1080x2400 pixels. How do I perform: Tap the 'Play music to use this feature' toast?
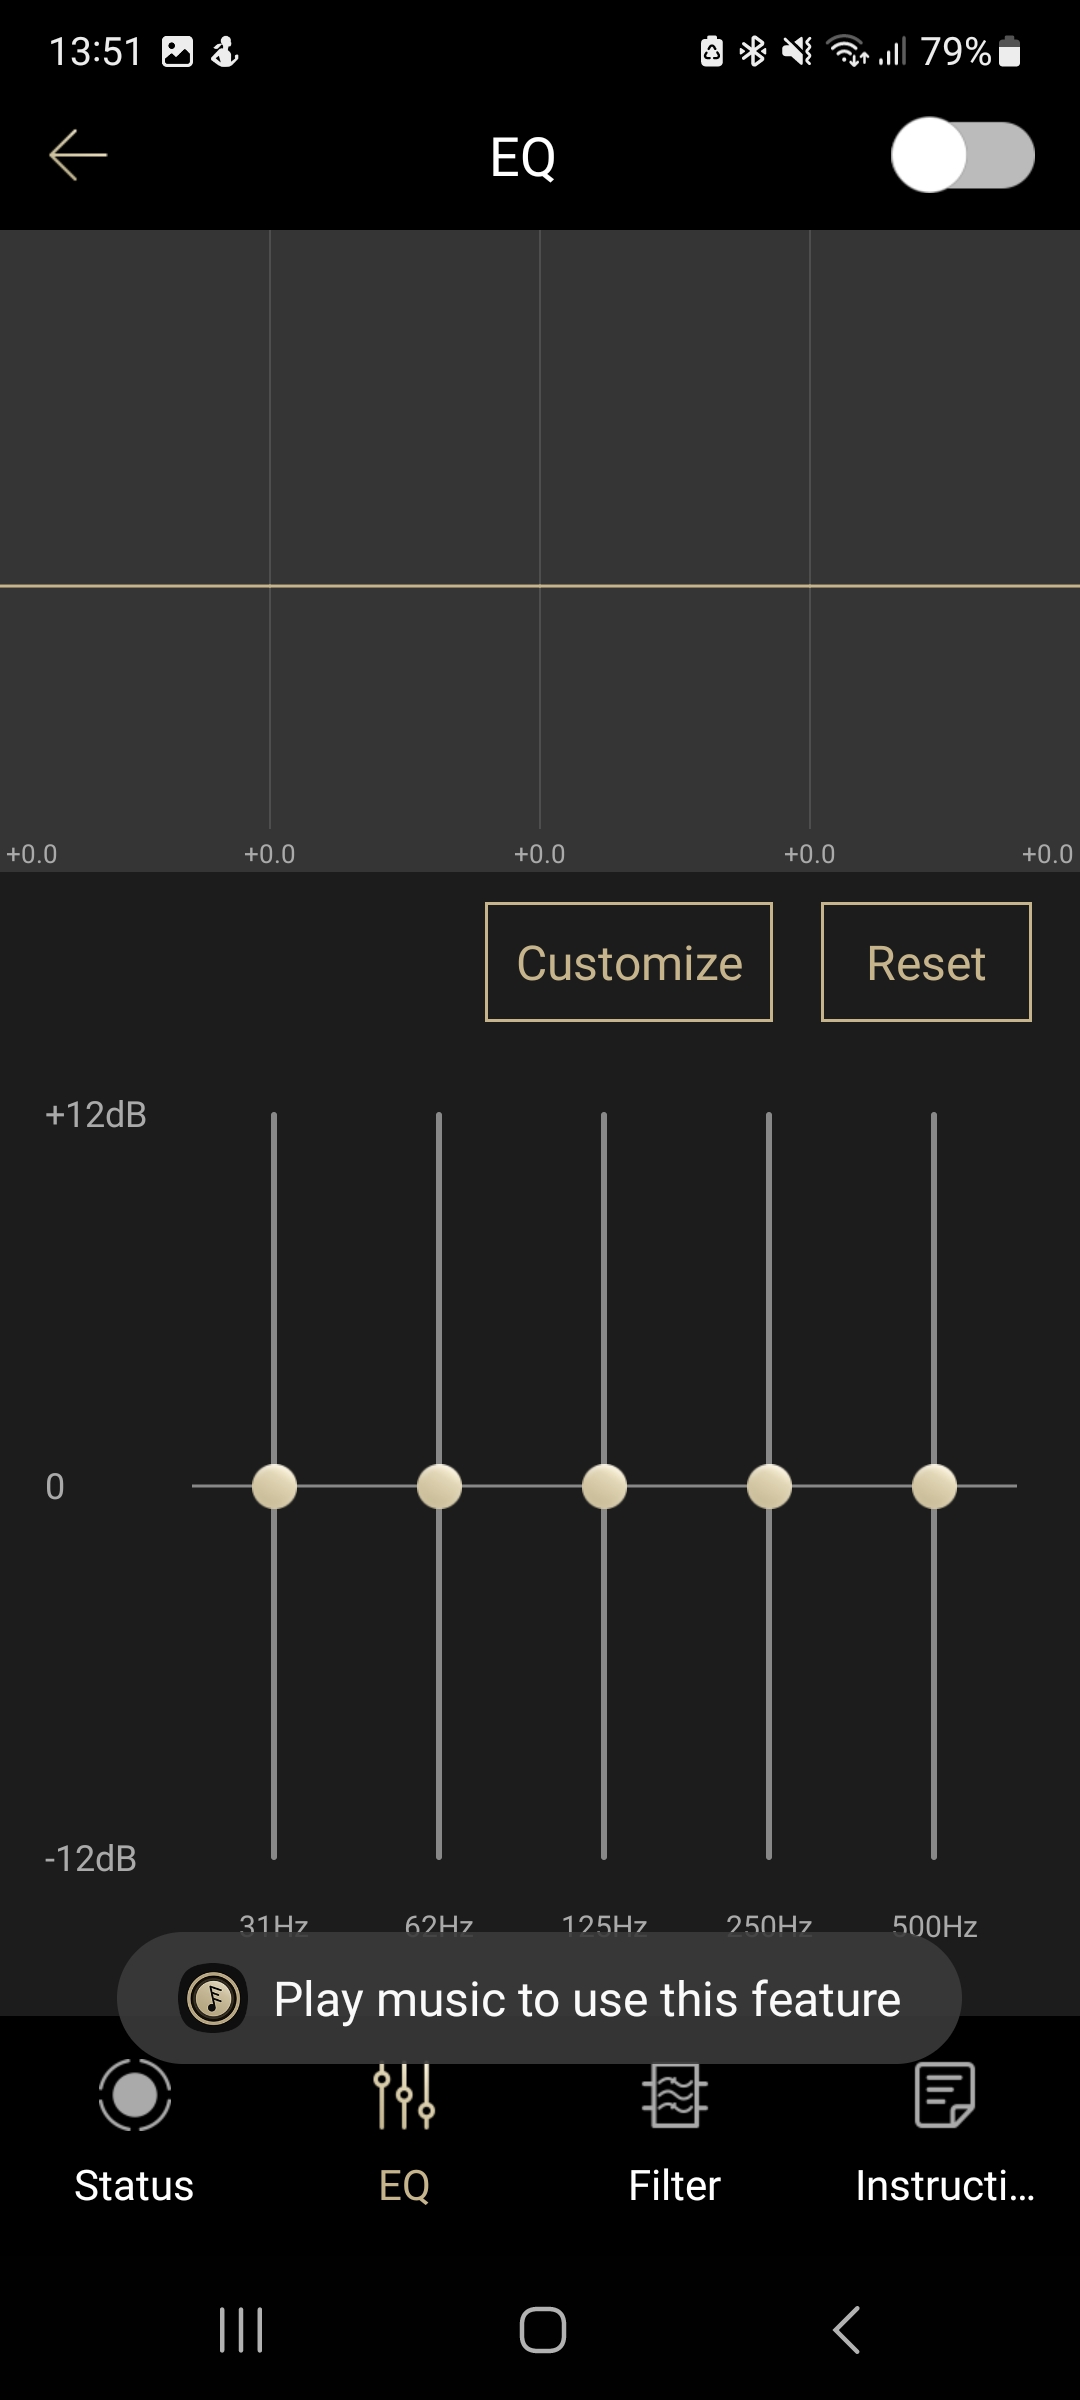pyautogui.click(x=587, y=1999)
